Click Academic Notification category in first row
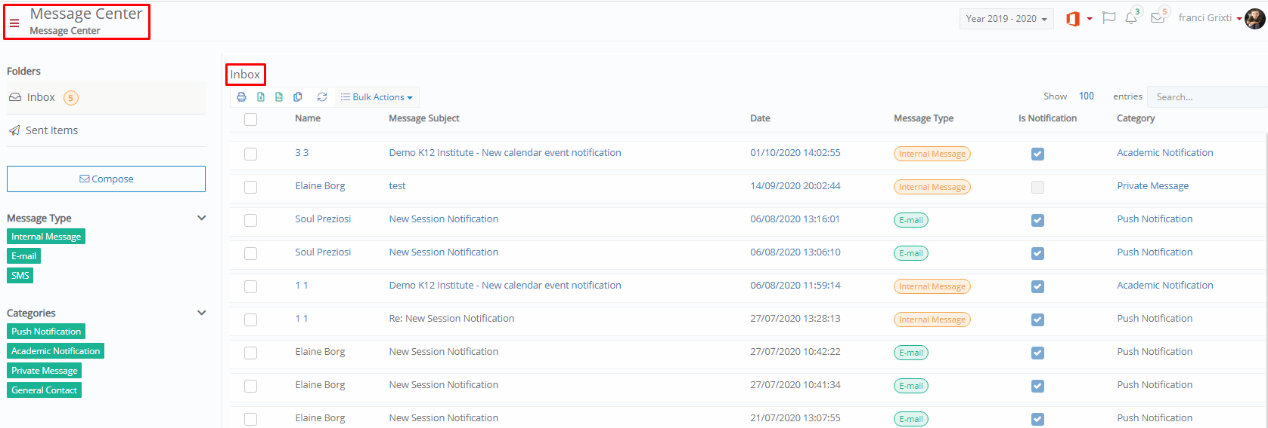Viewport: 1268px width, 428px height. [1165, 153]
